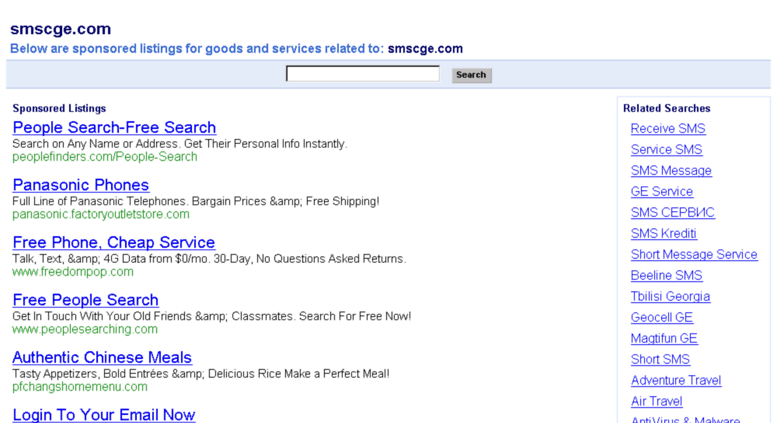Select Short SMS related search
Screen dimensions: 777x423
[x=660, y=360]
